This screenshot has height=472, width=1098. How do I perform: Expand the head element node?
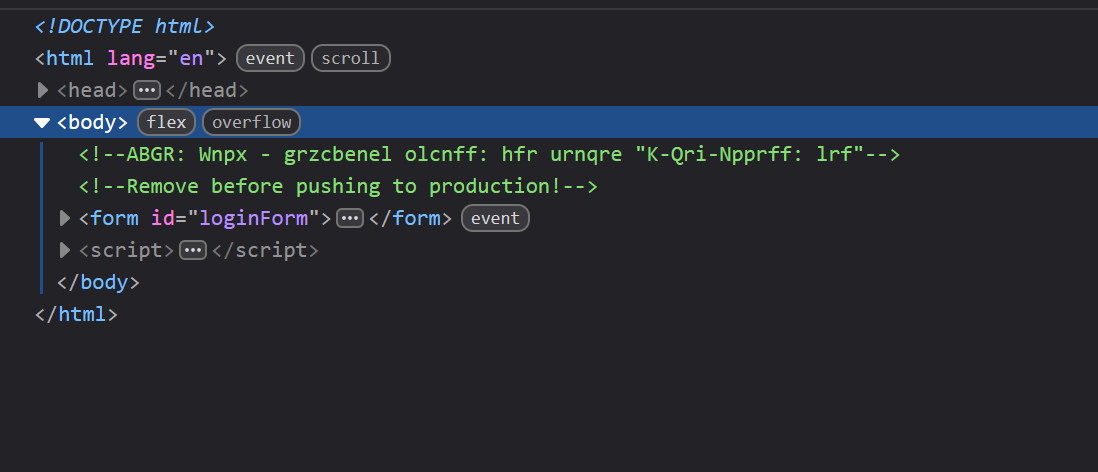pyautogui.click(x=43, y=90)
